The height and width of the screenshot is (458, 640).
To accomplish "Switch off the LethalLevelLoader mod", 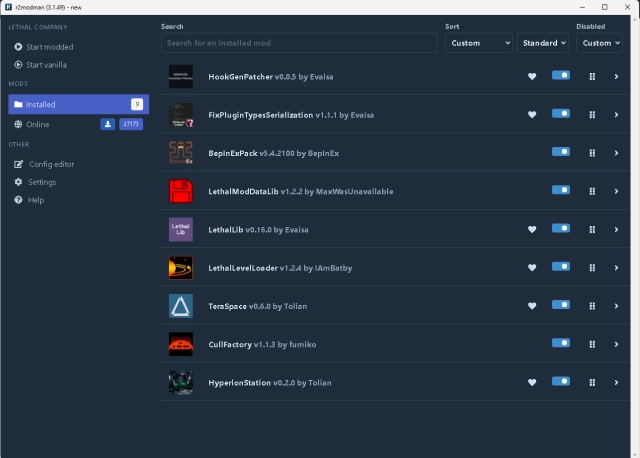I will 561,267.
